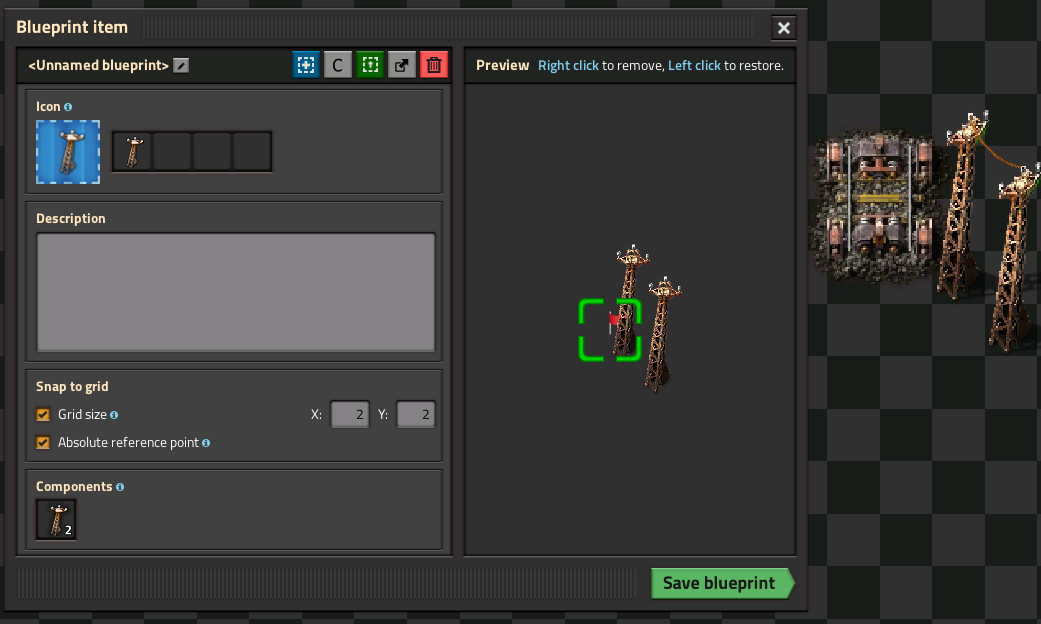Click the pencil icon to rename blueprint
The image size is (1041, 624).
(180, 66)
